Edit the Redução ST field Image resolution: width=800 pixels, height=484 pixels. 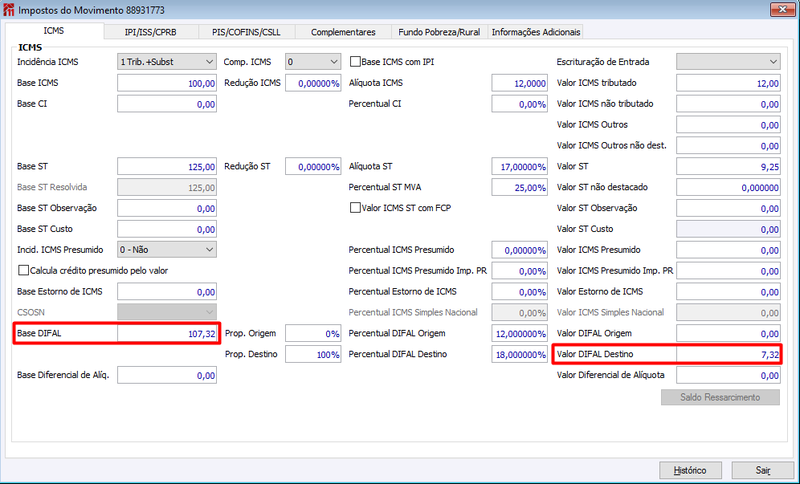click(313, 167)
